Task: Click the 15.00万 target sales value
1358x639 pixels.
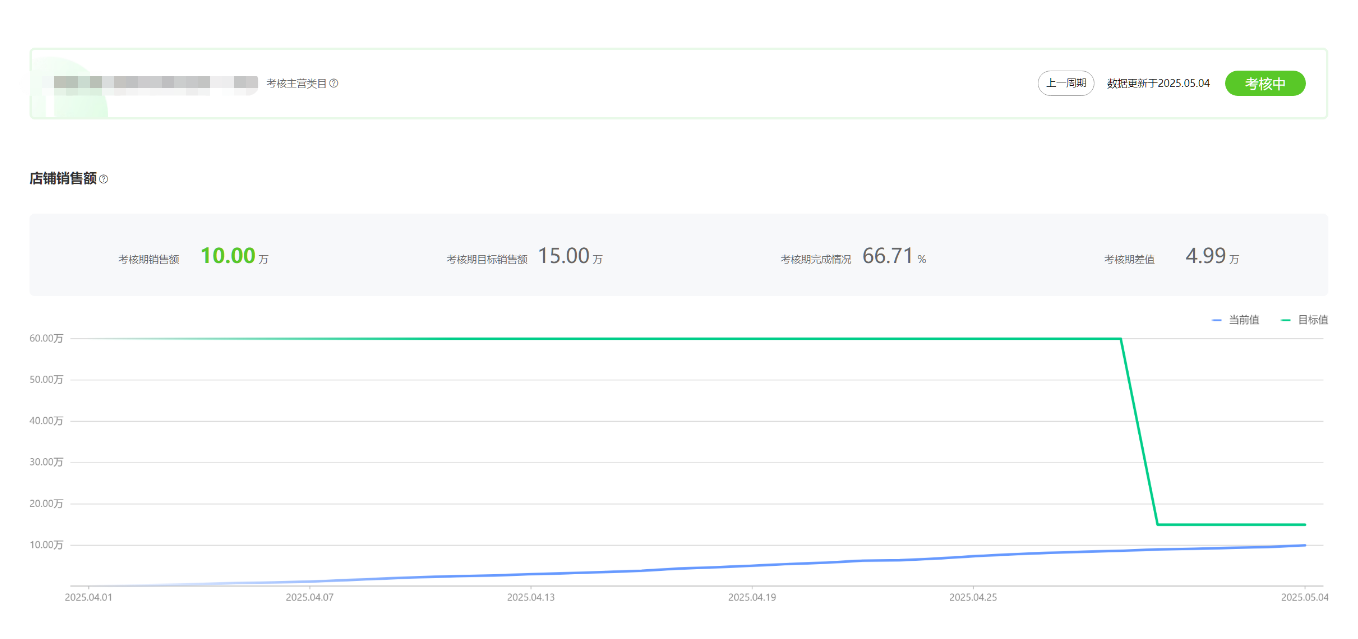Action: coord(564,256)
